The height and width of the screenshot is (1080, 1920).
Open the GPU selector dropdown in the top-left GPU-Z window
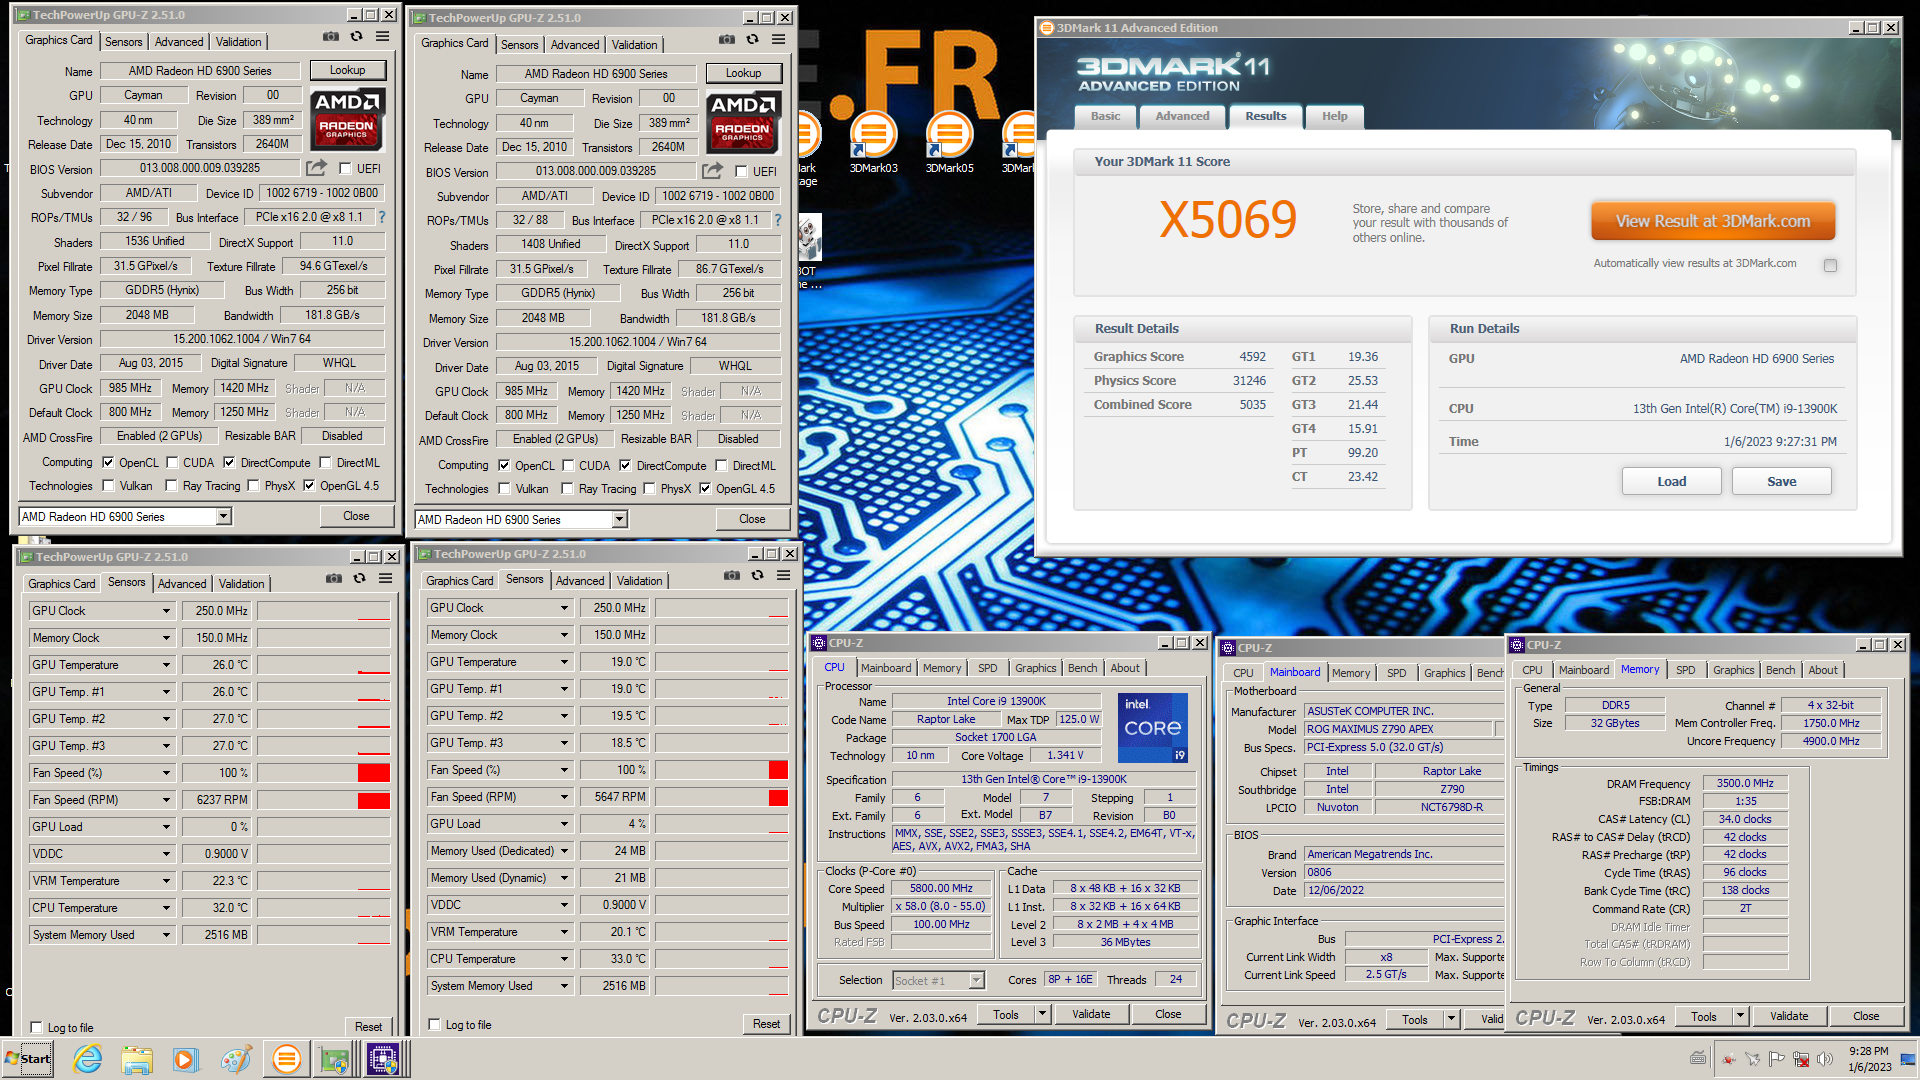pos(224,517)
